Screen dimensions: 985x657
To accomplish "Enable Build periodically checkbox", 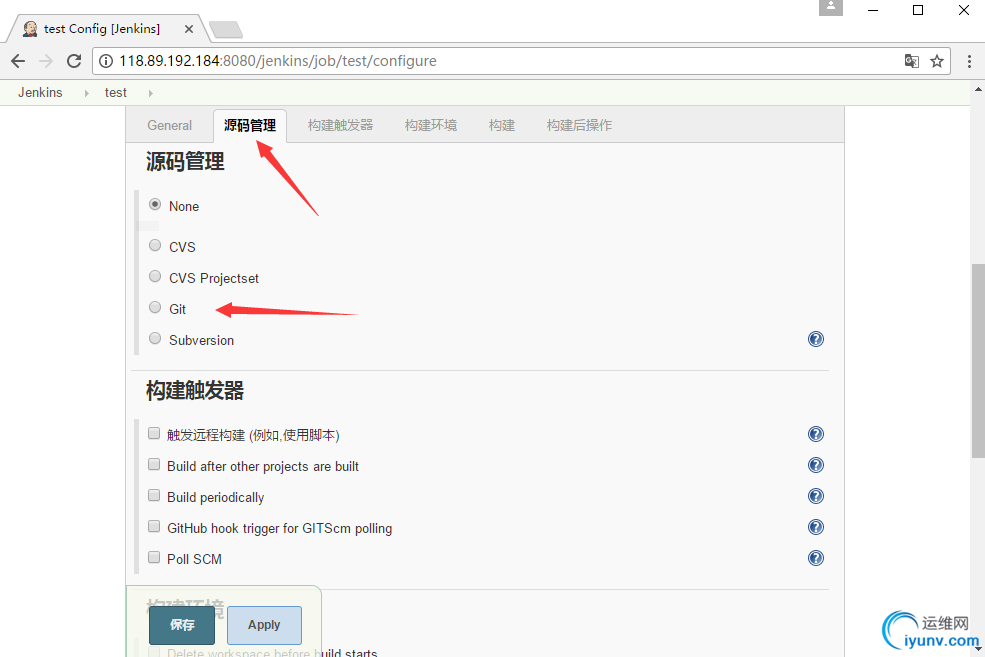I will pos(154,495).
